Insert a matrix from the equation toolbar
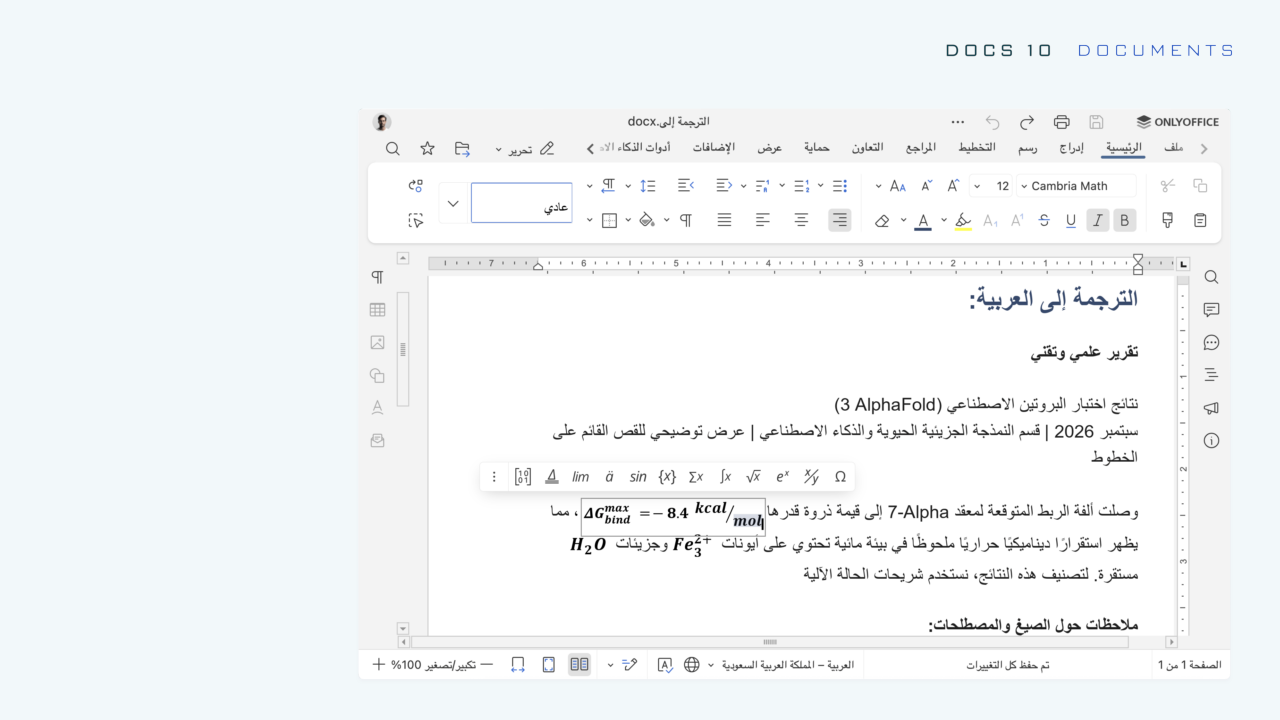Image resolution: width=1280 pixels, height=720 pixels. pyautogui.click(x=523, y=477)
